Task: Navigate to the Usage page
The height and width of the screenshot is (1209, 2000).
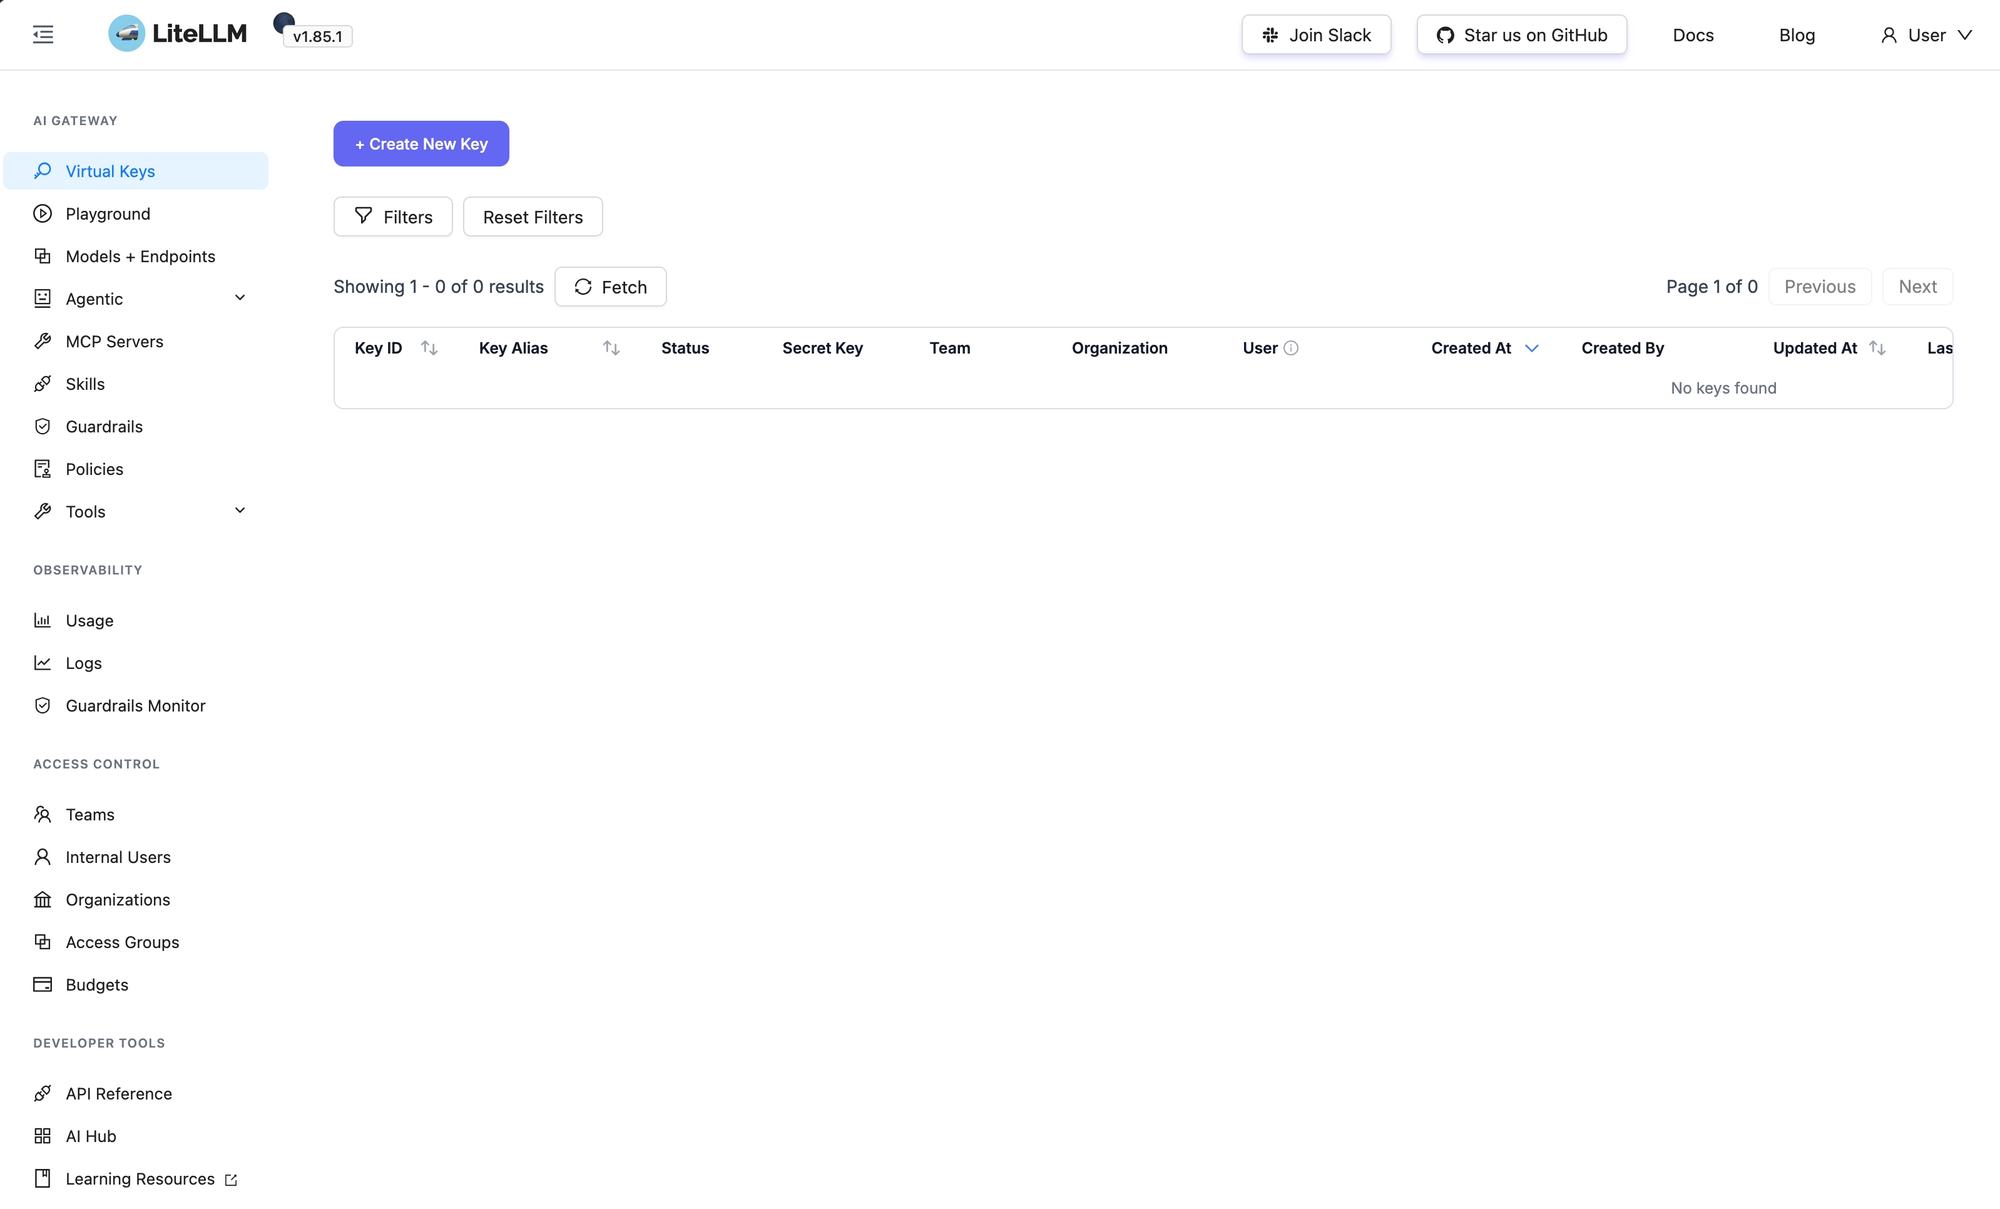Action: point(136,620)
